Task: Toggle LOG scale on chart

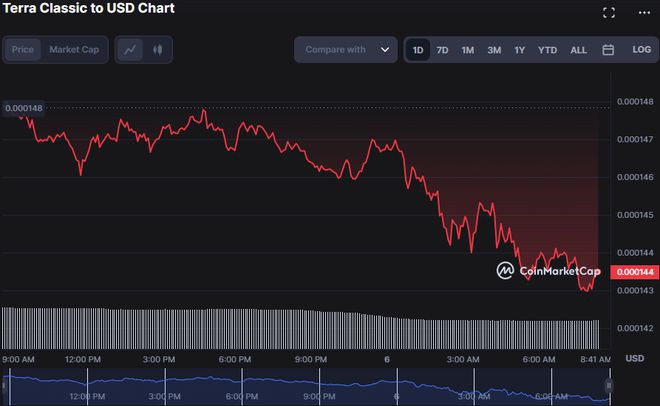Action: click(641, 50)
